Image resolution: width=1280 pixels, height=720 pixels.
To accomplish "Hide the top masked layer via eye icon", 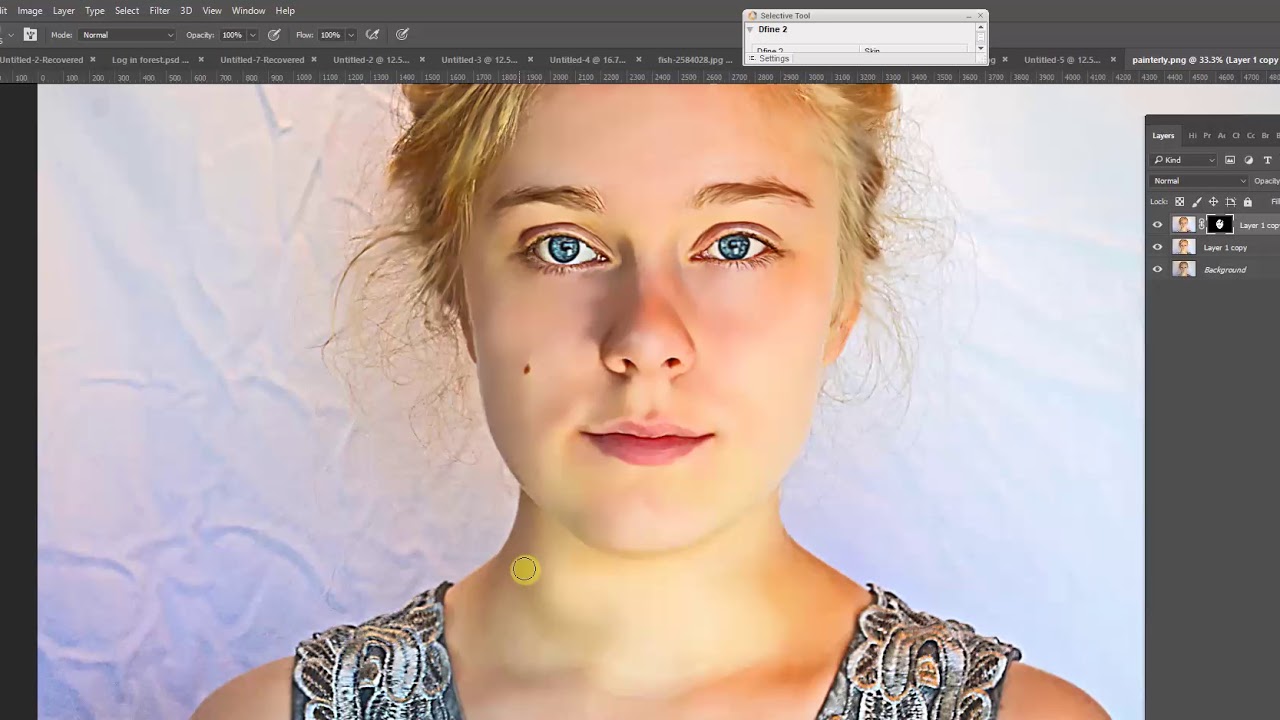I will [1158, 225].
